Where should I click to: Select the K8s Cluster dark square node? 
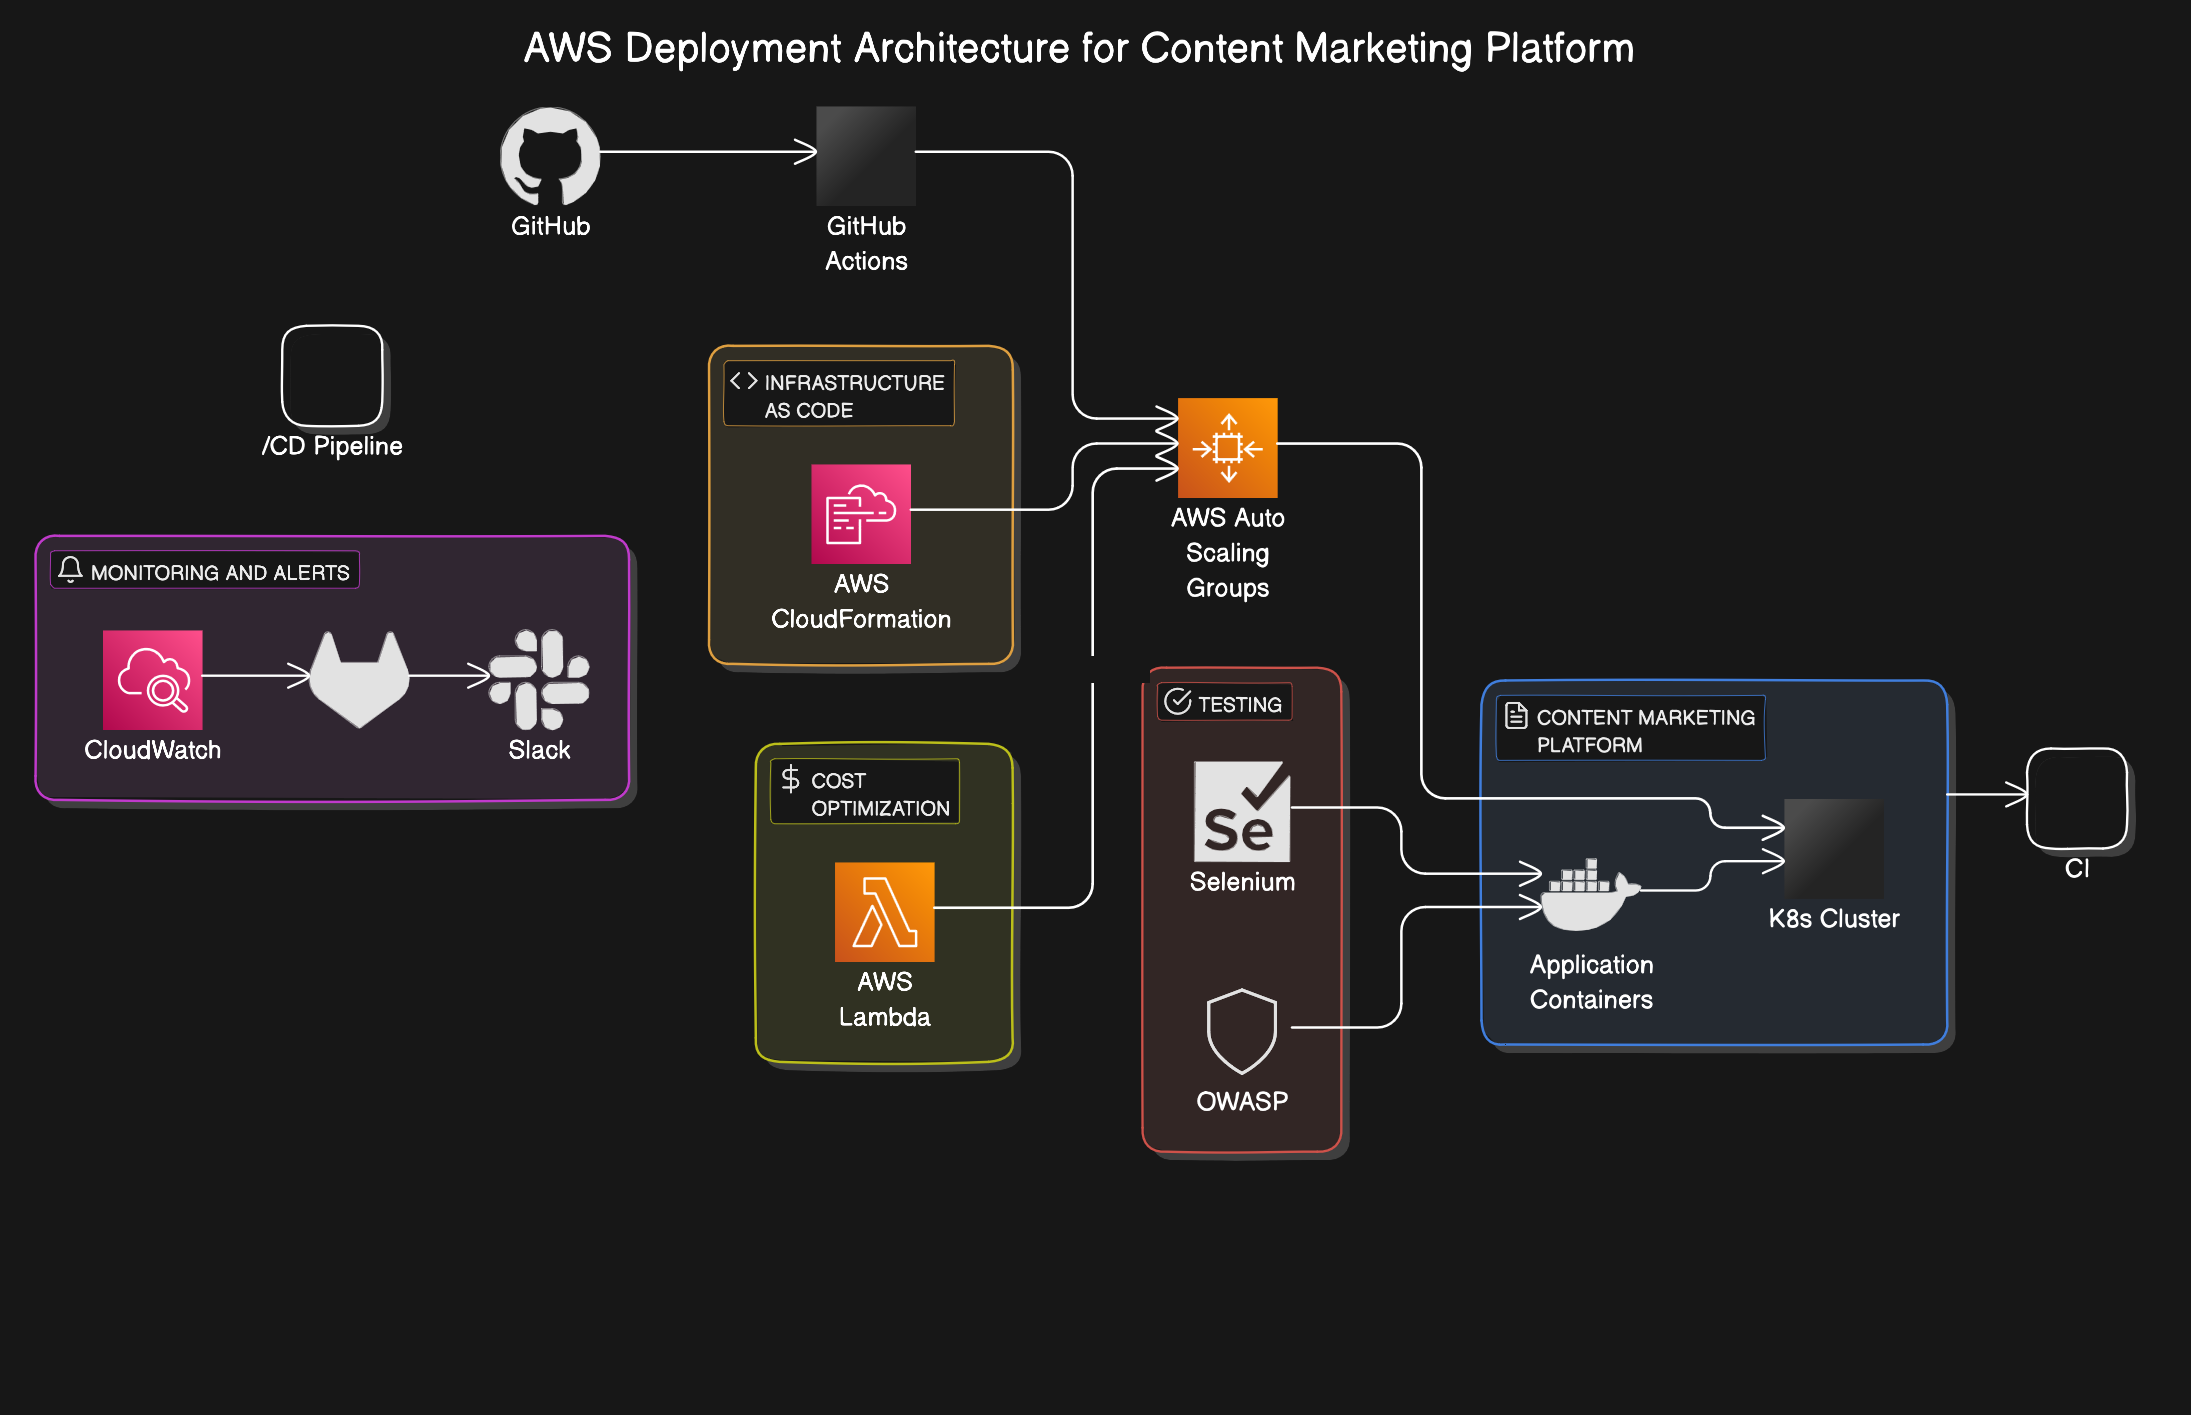tap(1834, 848)
